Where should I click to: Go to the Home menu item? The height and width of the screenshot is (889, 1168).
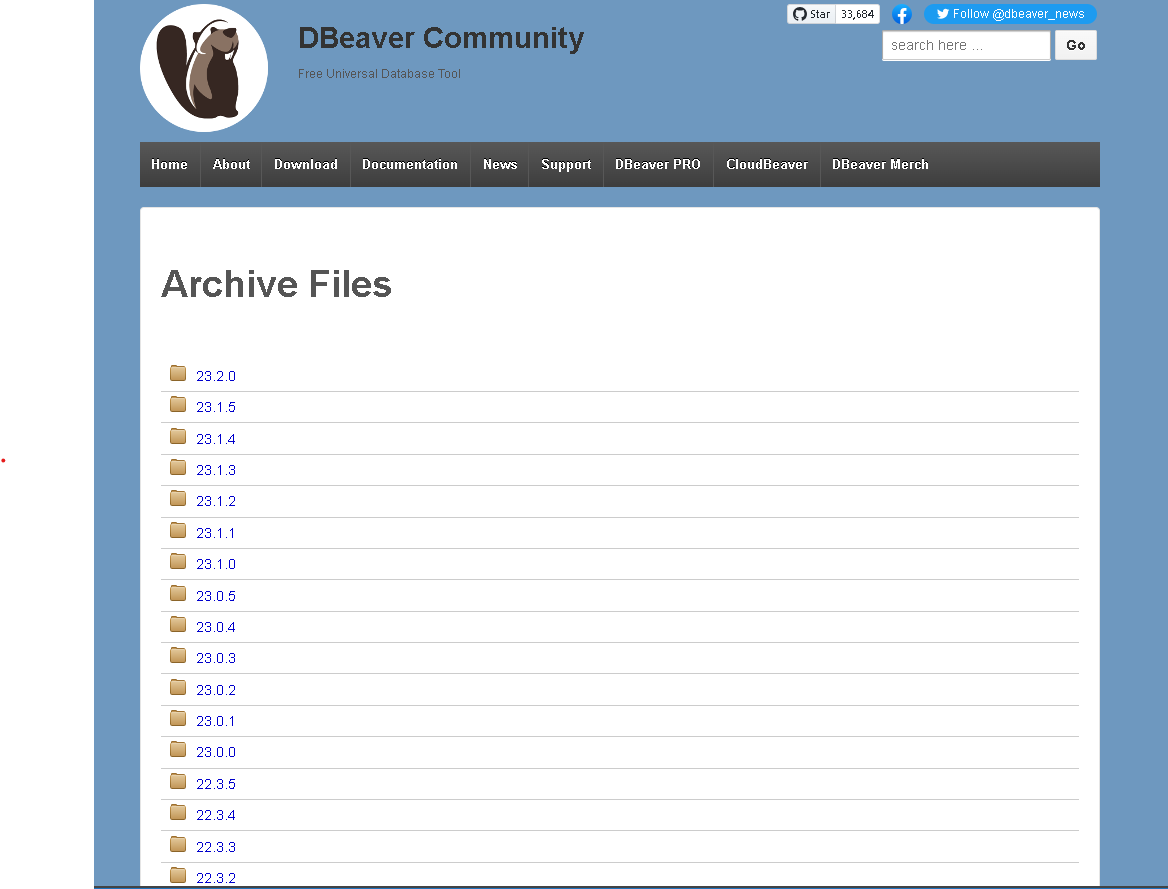click(169, 165)
